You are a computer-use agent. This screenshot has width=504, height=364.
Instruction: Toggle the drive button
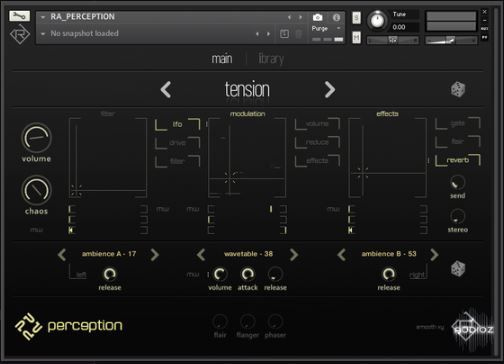(x=177, y=143)
